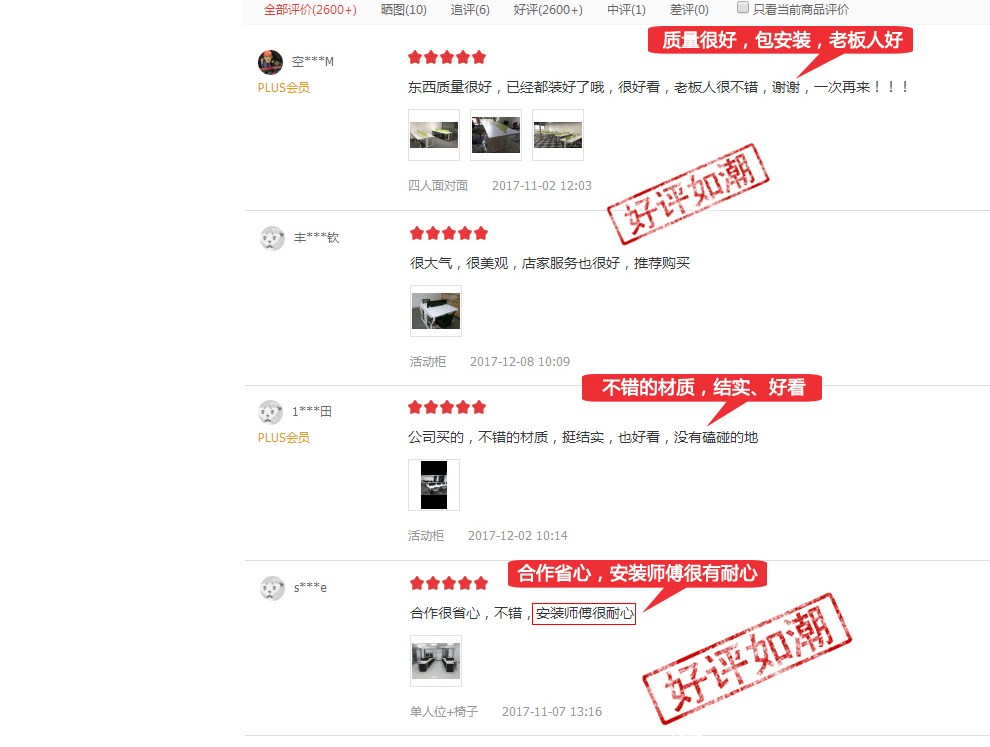
Task: Click the PLUS会员 badge under 空***M
Action: (x=283, y=88)
